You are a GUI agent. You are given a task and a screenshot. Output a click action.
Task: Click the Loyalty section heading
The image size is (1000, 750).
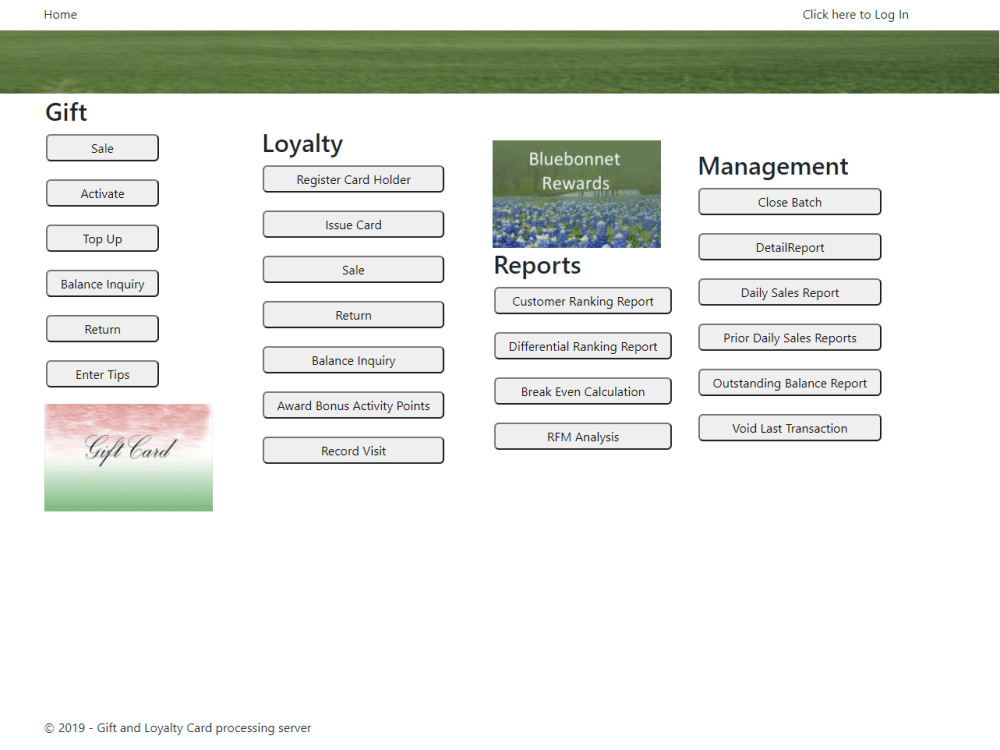pos(303,145)
